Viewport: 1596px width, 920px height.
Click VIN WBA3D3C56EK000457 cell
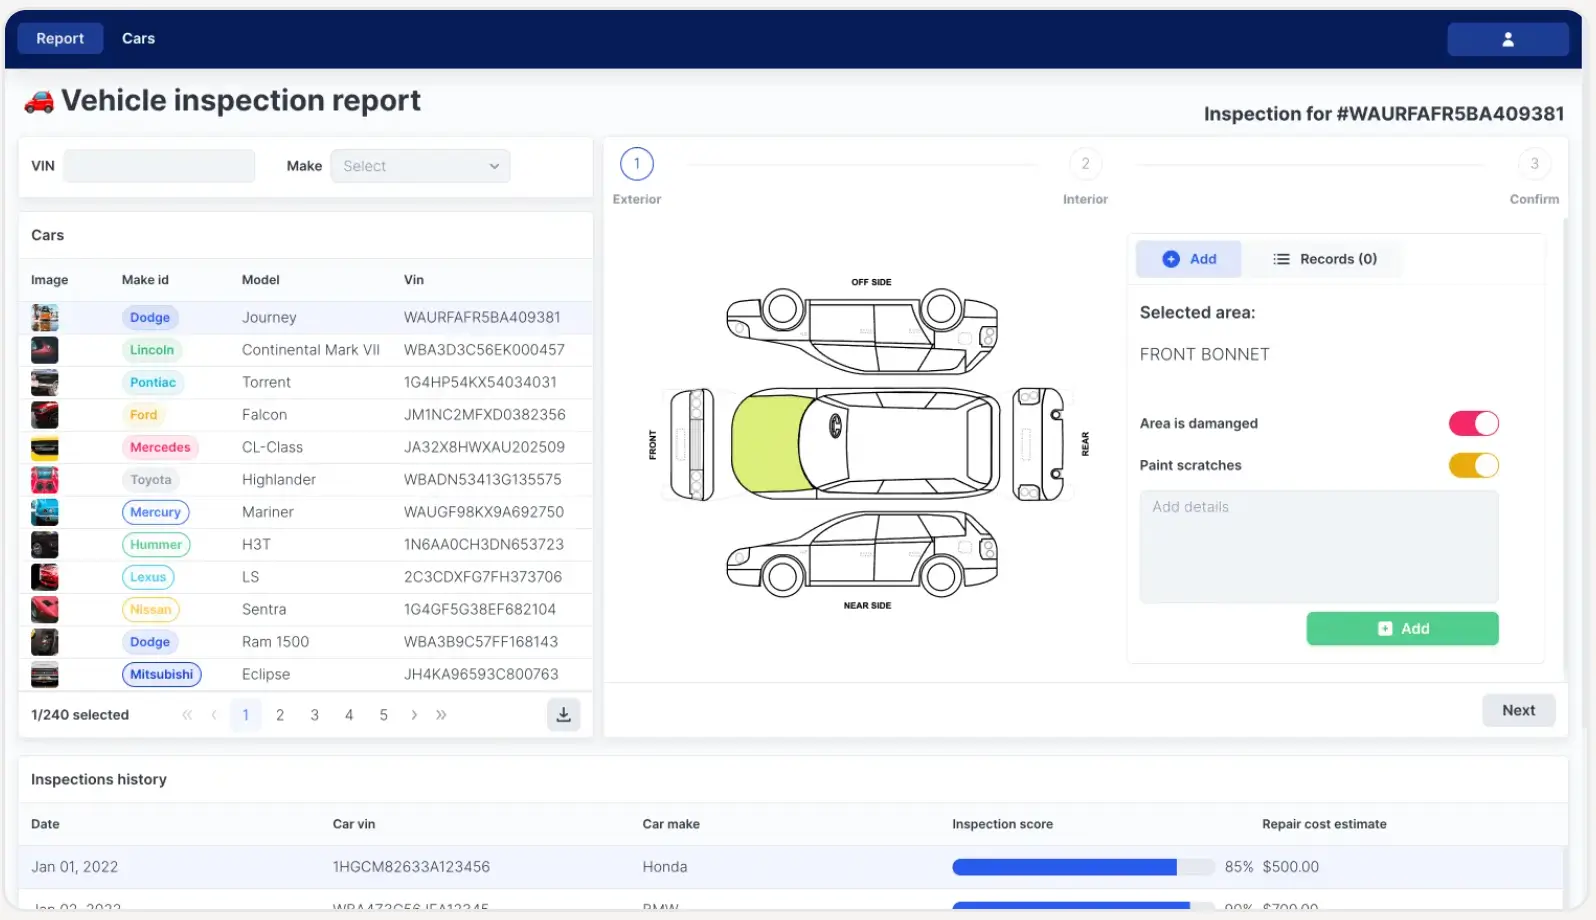[x=484, y=350]
